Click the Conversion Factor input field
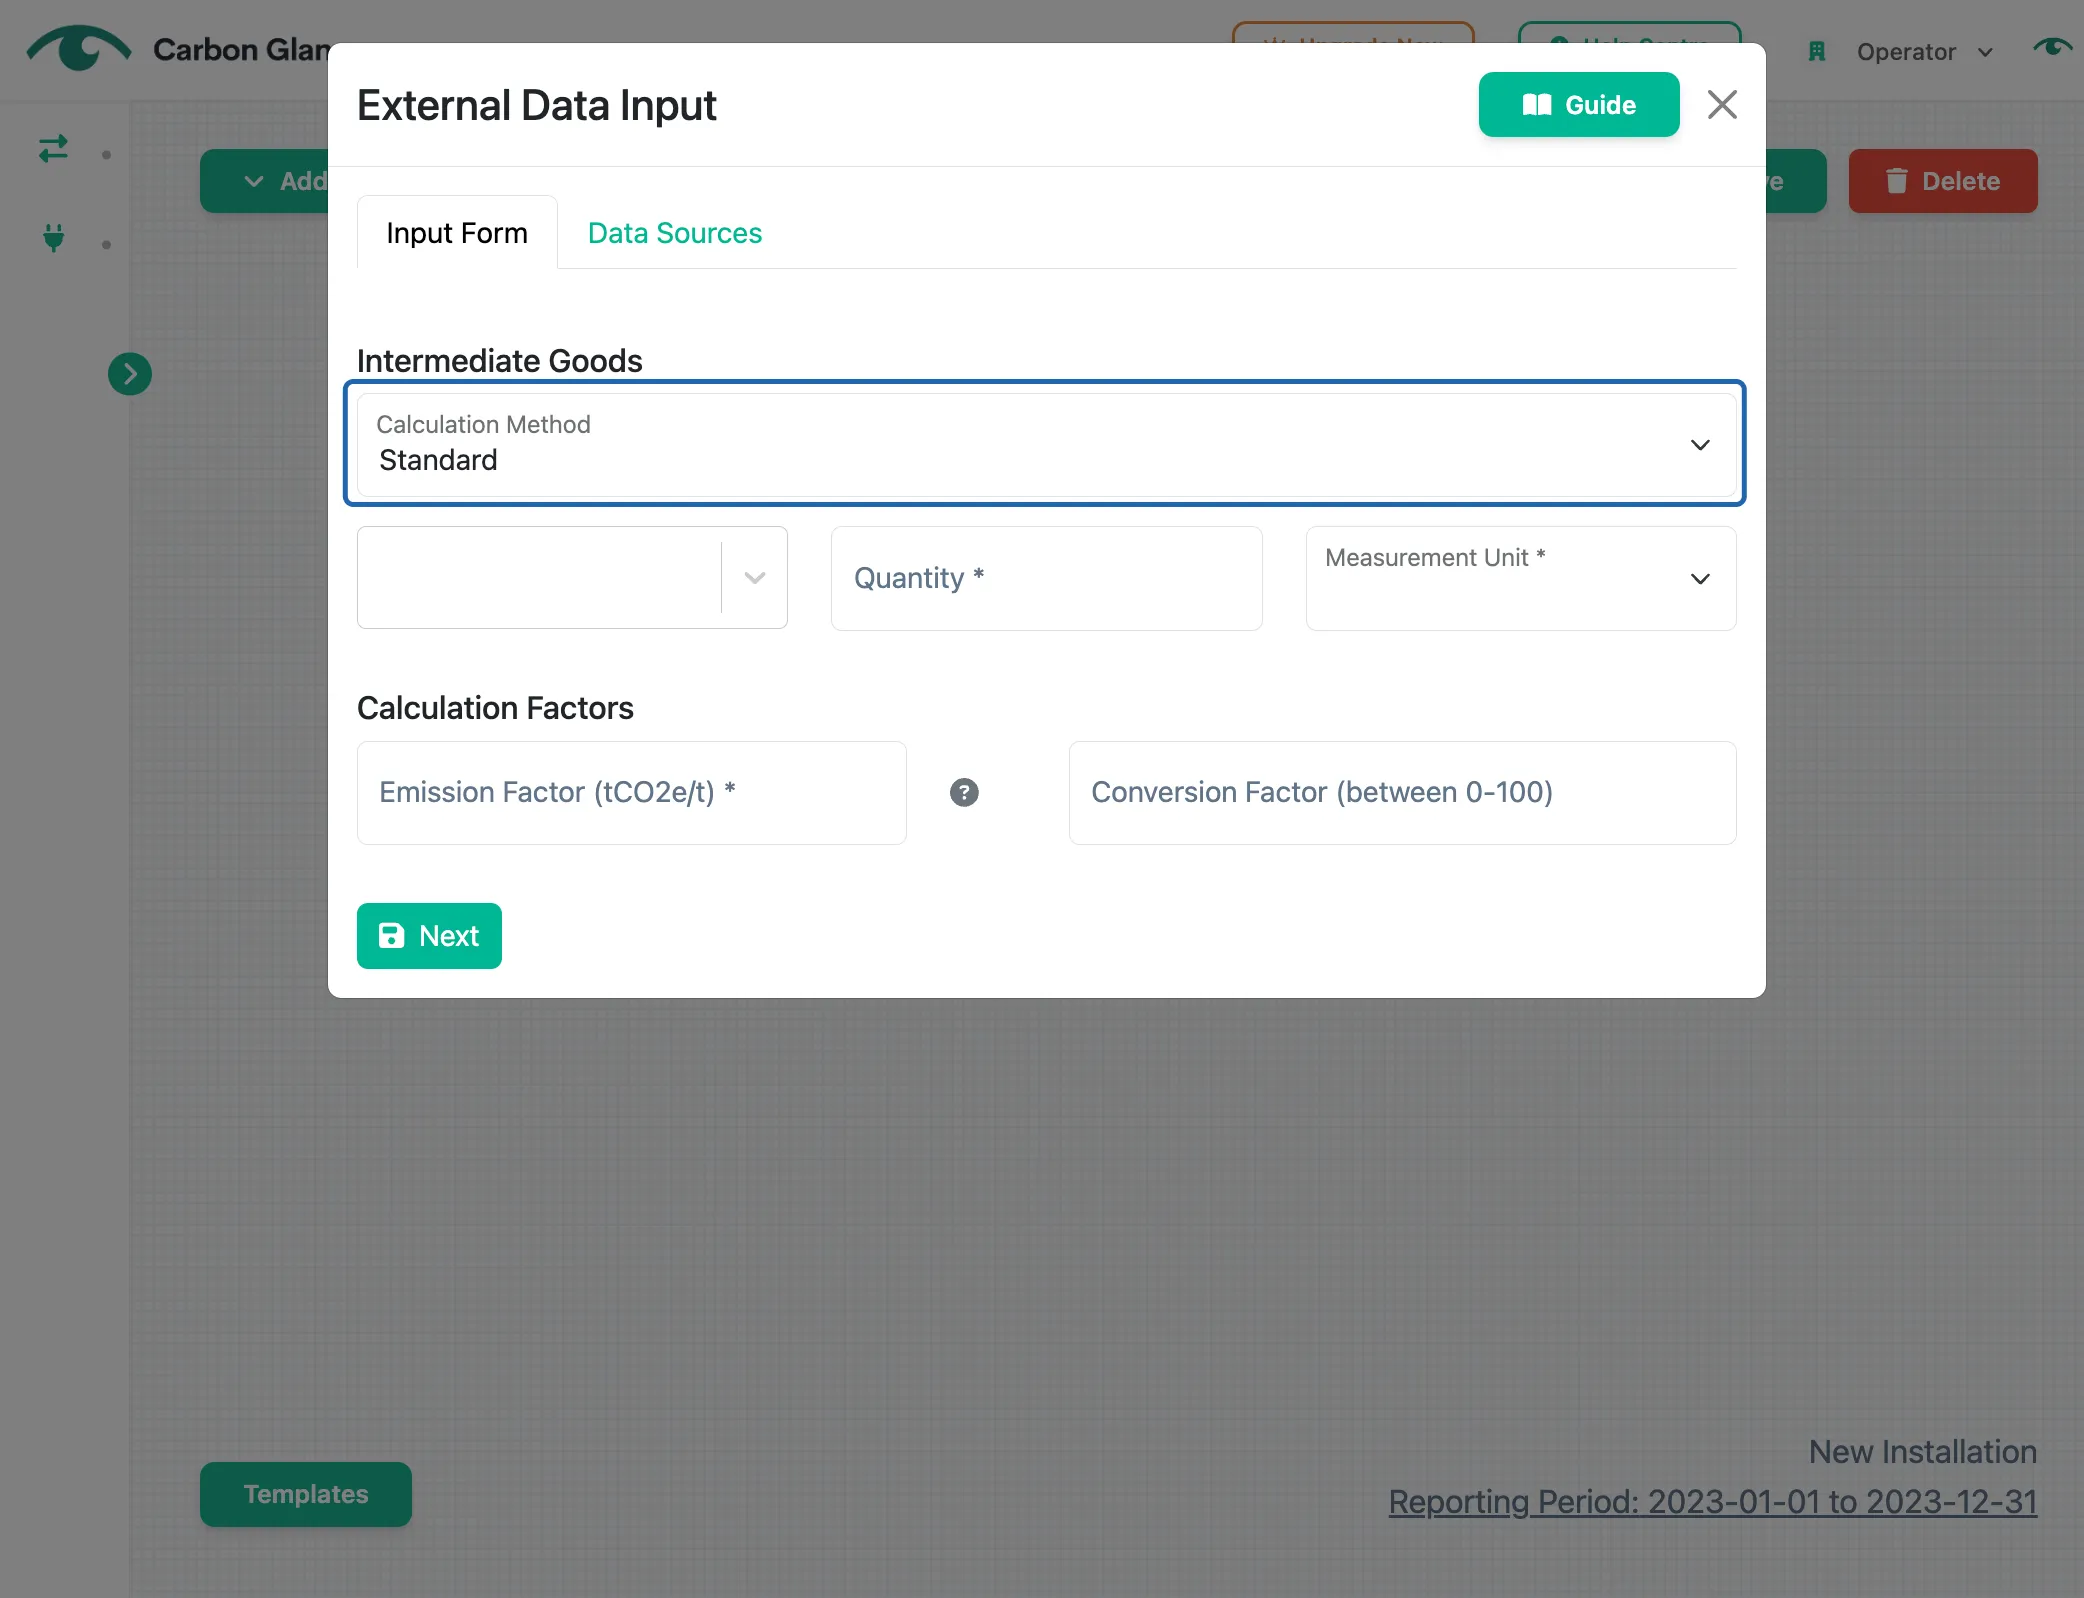This screenshot has height=1598, width=2084. click(1402, 793)
